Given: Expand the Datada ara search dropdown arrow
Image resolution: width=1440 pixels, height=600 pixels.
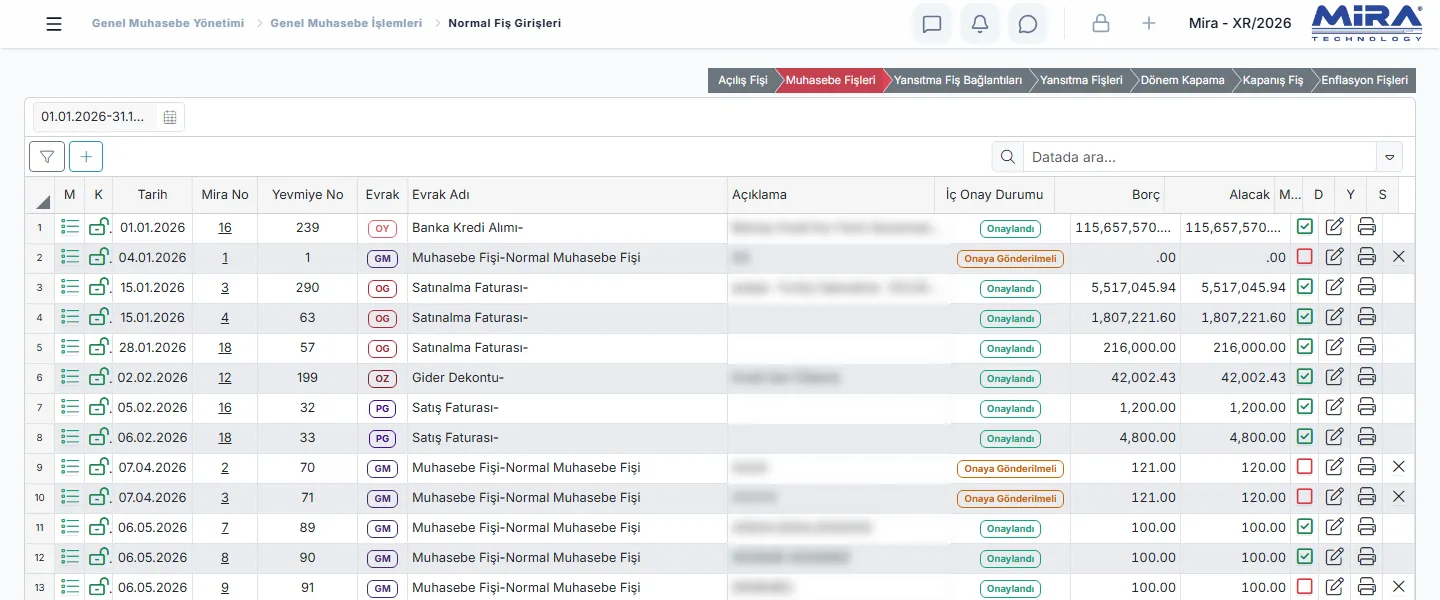Looking at the screenshot, I should [x=1389, y=157].
